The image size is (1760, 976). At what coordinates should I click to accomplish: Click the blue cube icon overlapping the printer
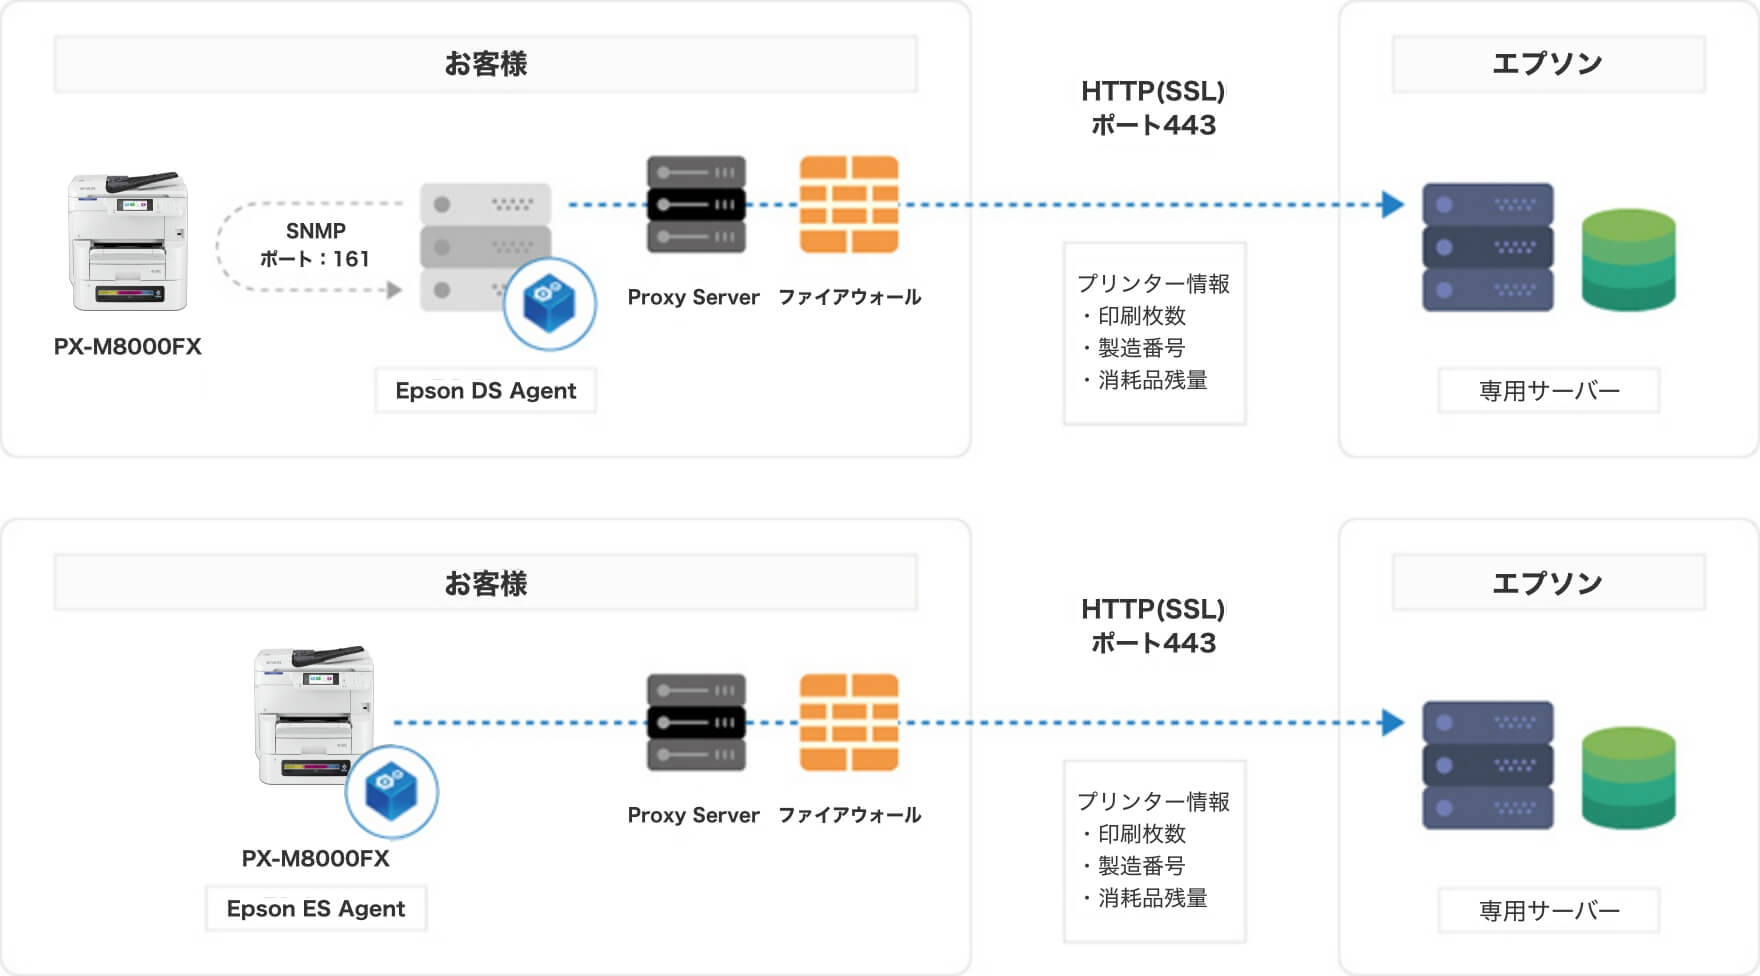[391, 791]
